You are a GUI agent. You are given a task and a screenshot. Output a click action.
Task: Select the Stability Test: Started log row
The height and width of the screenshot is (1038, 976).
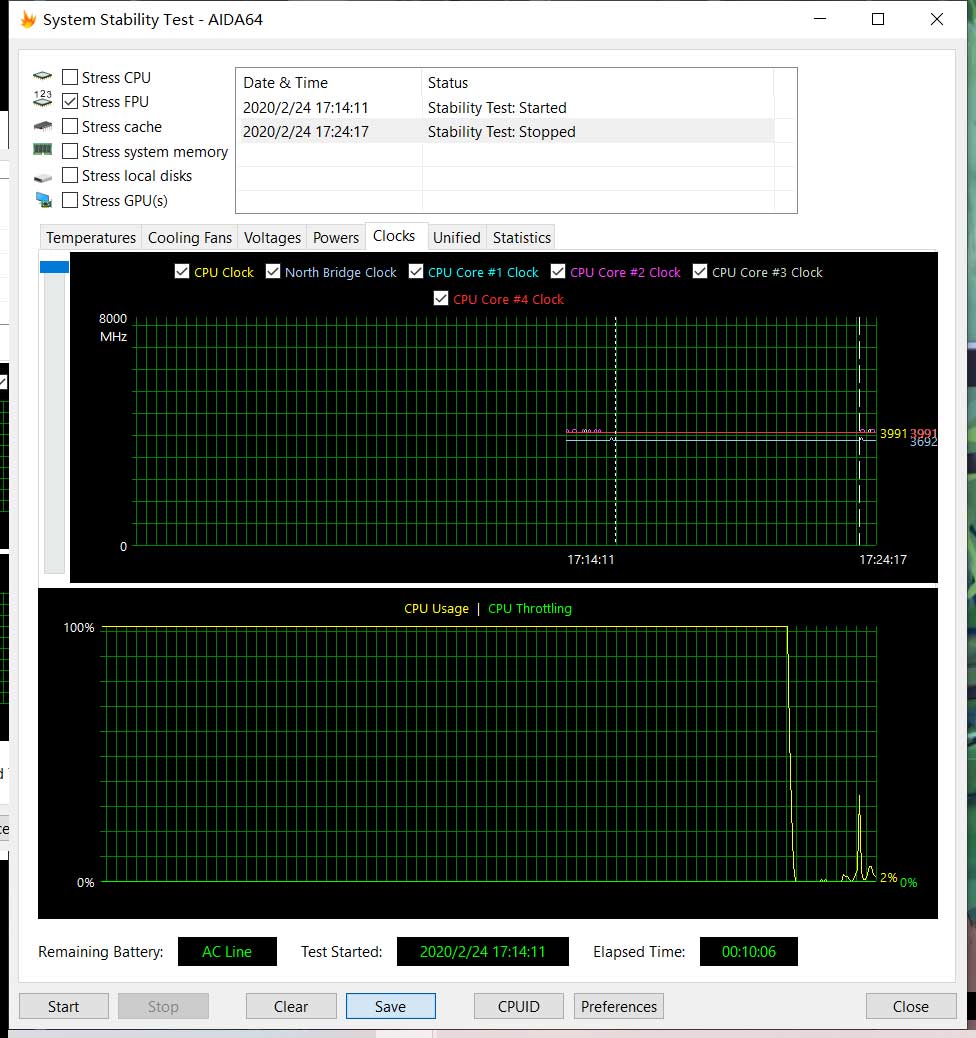[508, 107]
